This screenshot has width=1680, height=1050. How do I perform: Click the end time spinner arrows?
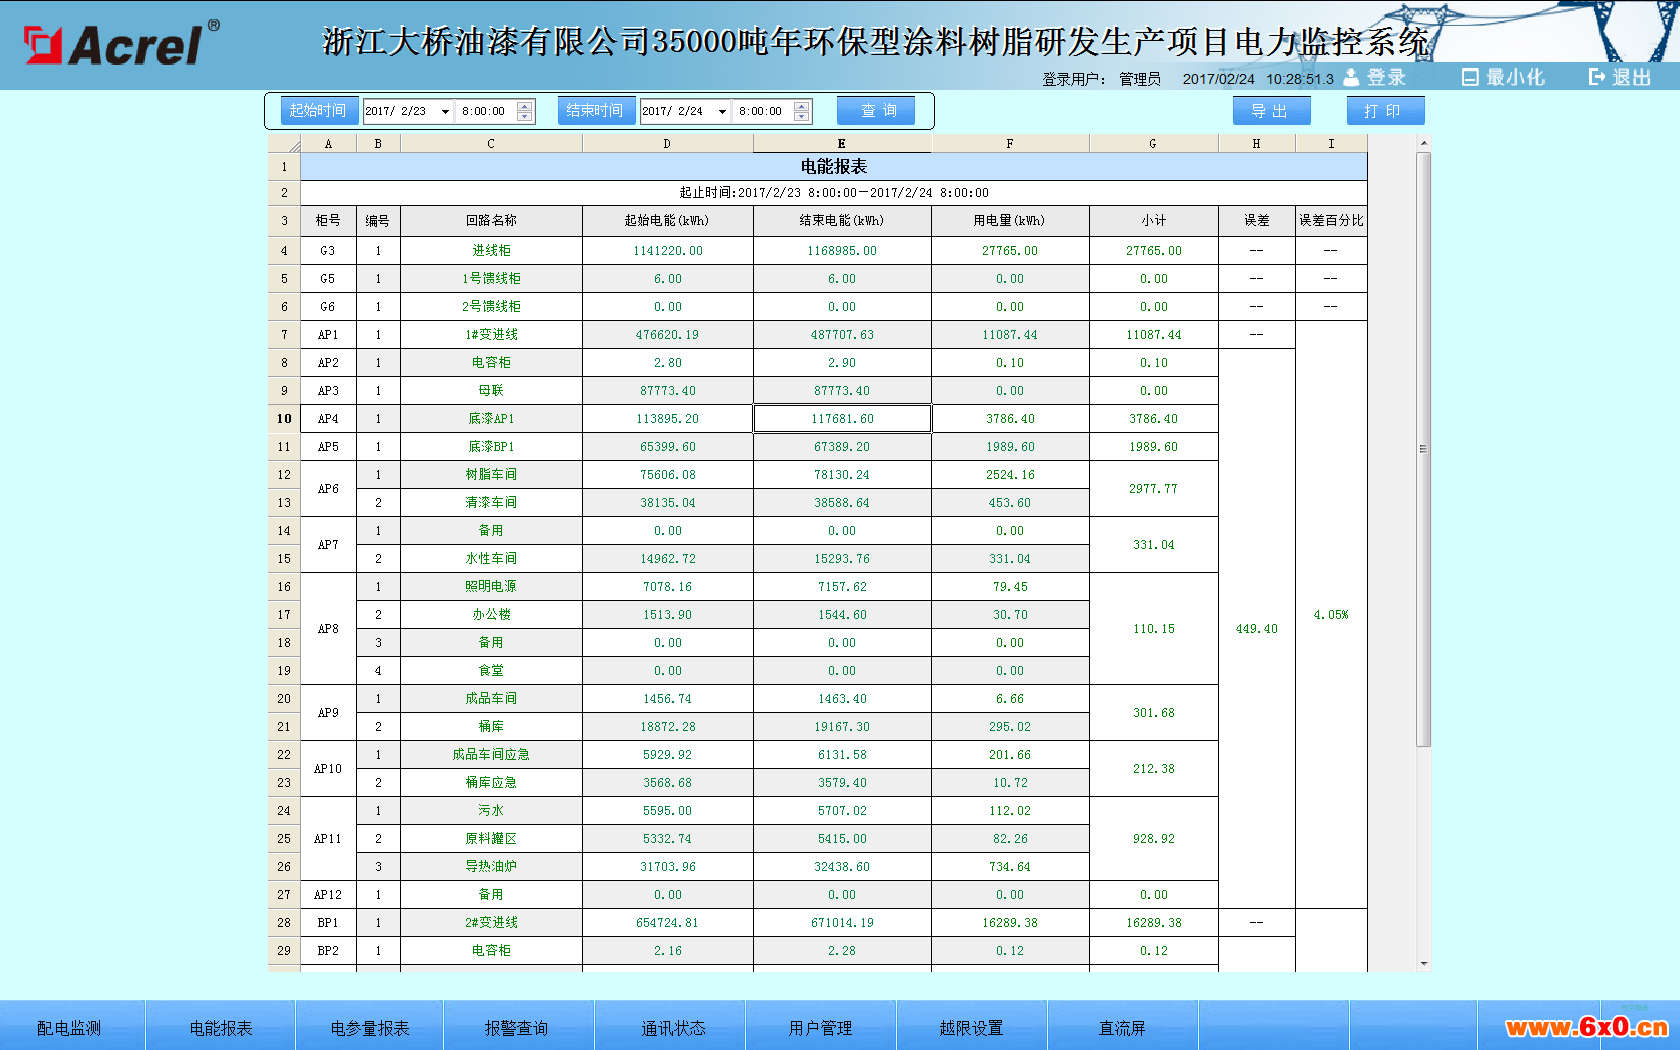tap(802, 111)
